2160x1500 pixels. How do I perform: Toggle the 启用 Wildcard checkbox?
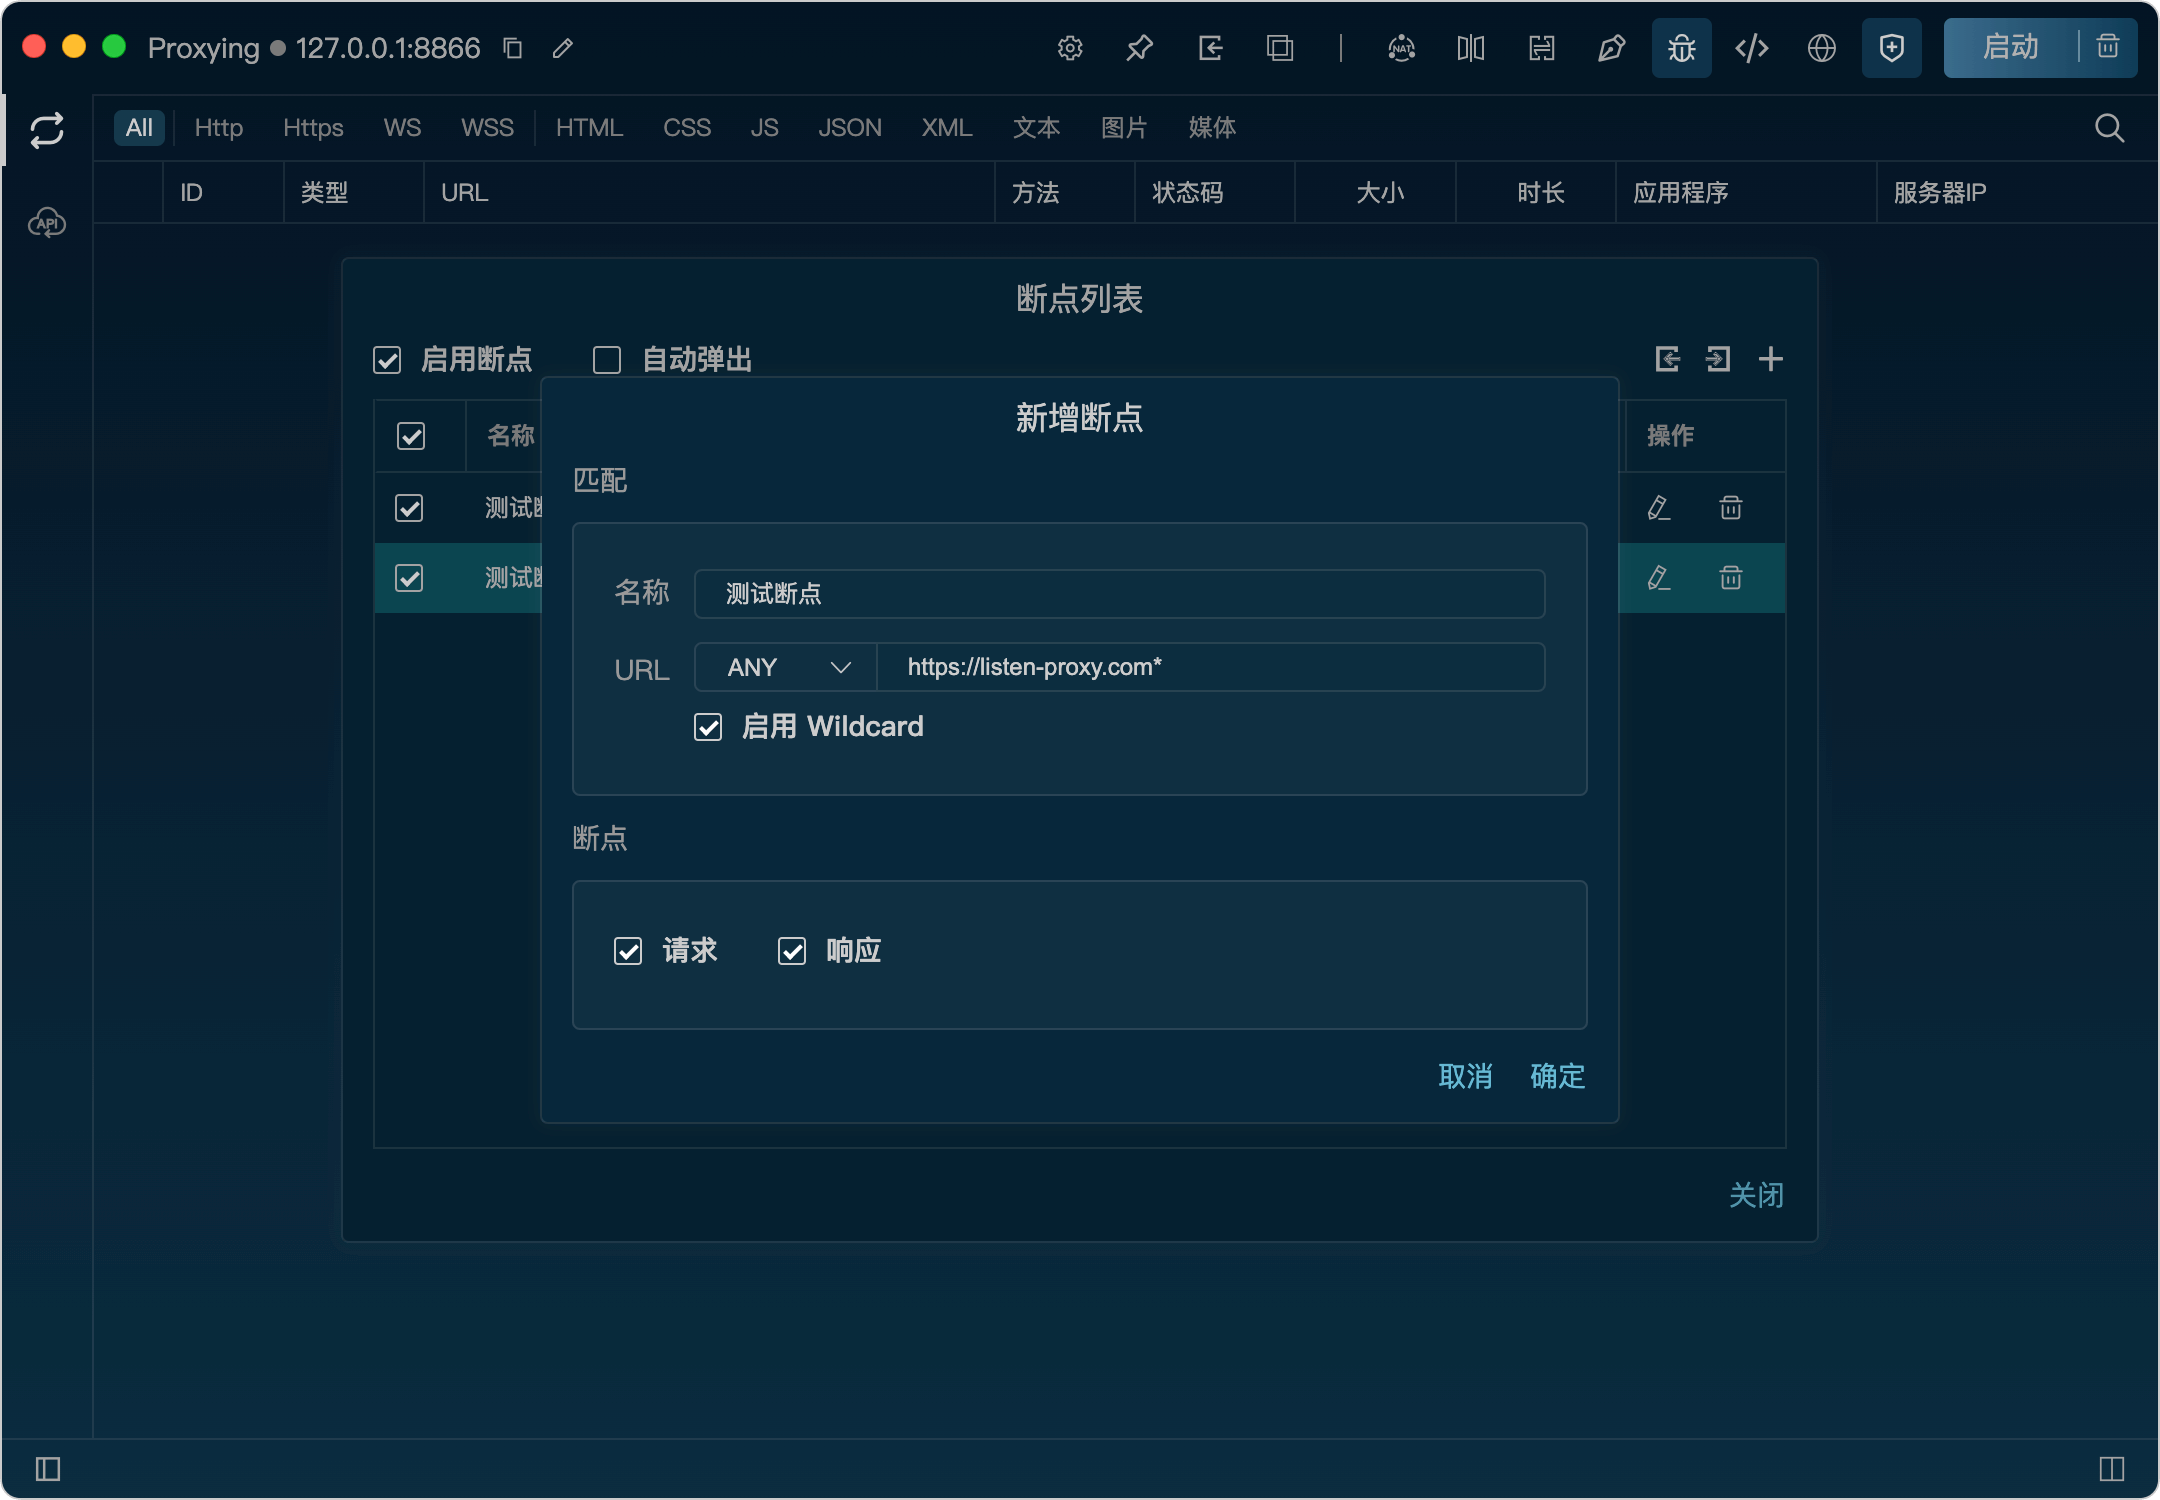pyautogui.click(x=708, y=727)
